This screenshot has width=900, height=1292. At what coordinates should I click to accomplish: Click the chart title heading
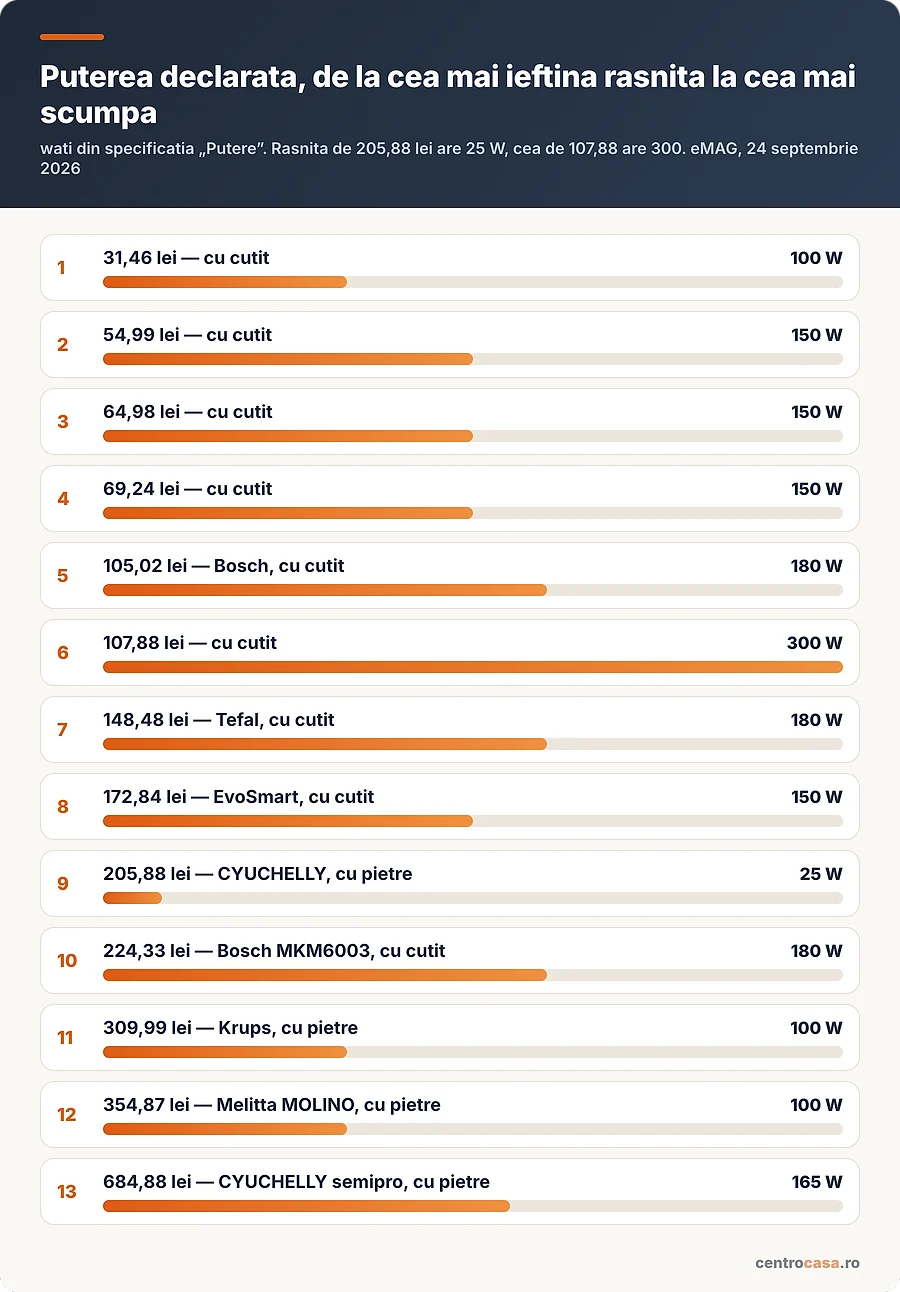[x=448, y=95]
